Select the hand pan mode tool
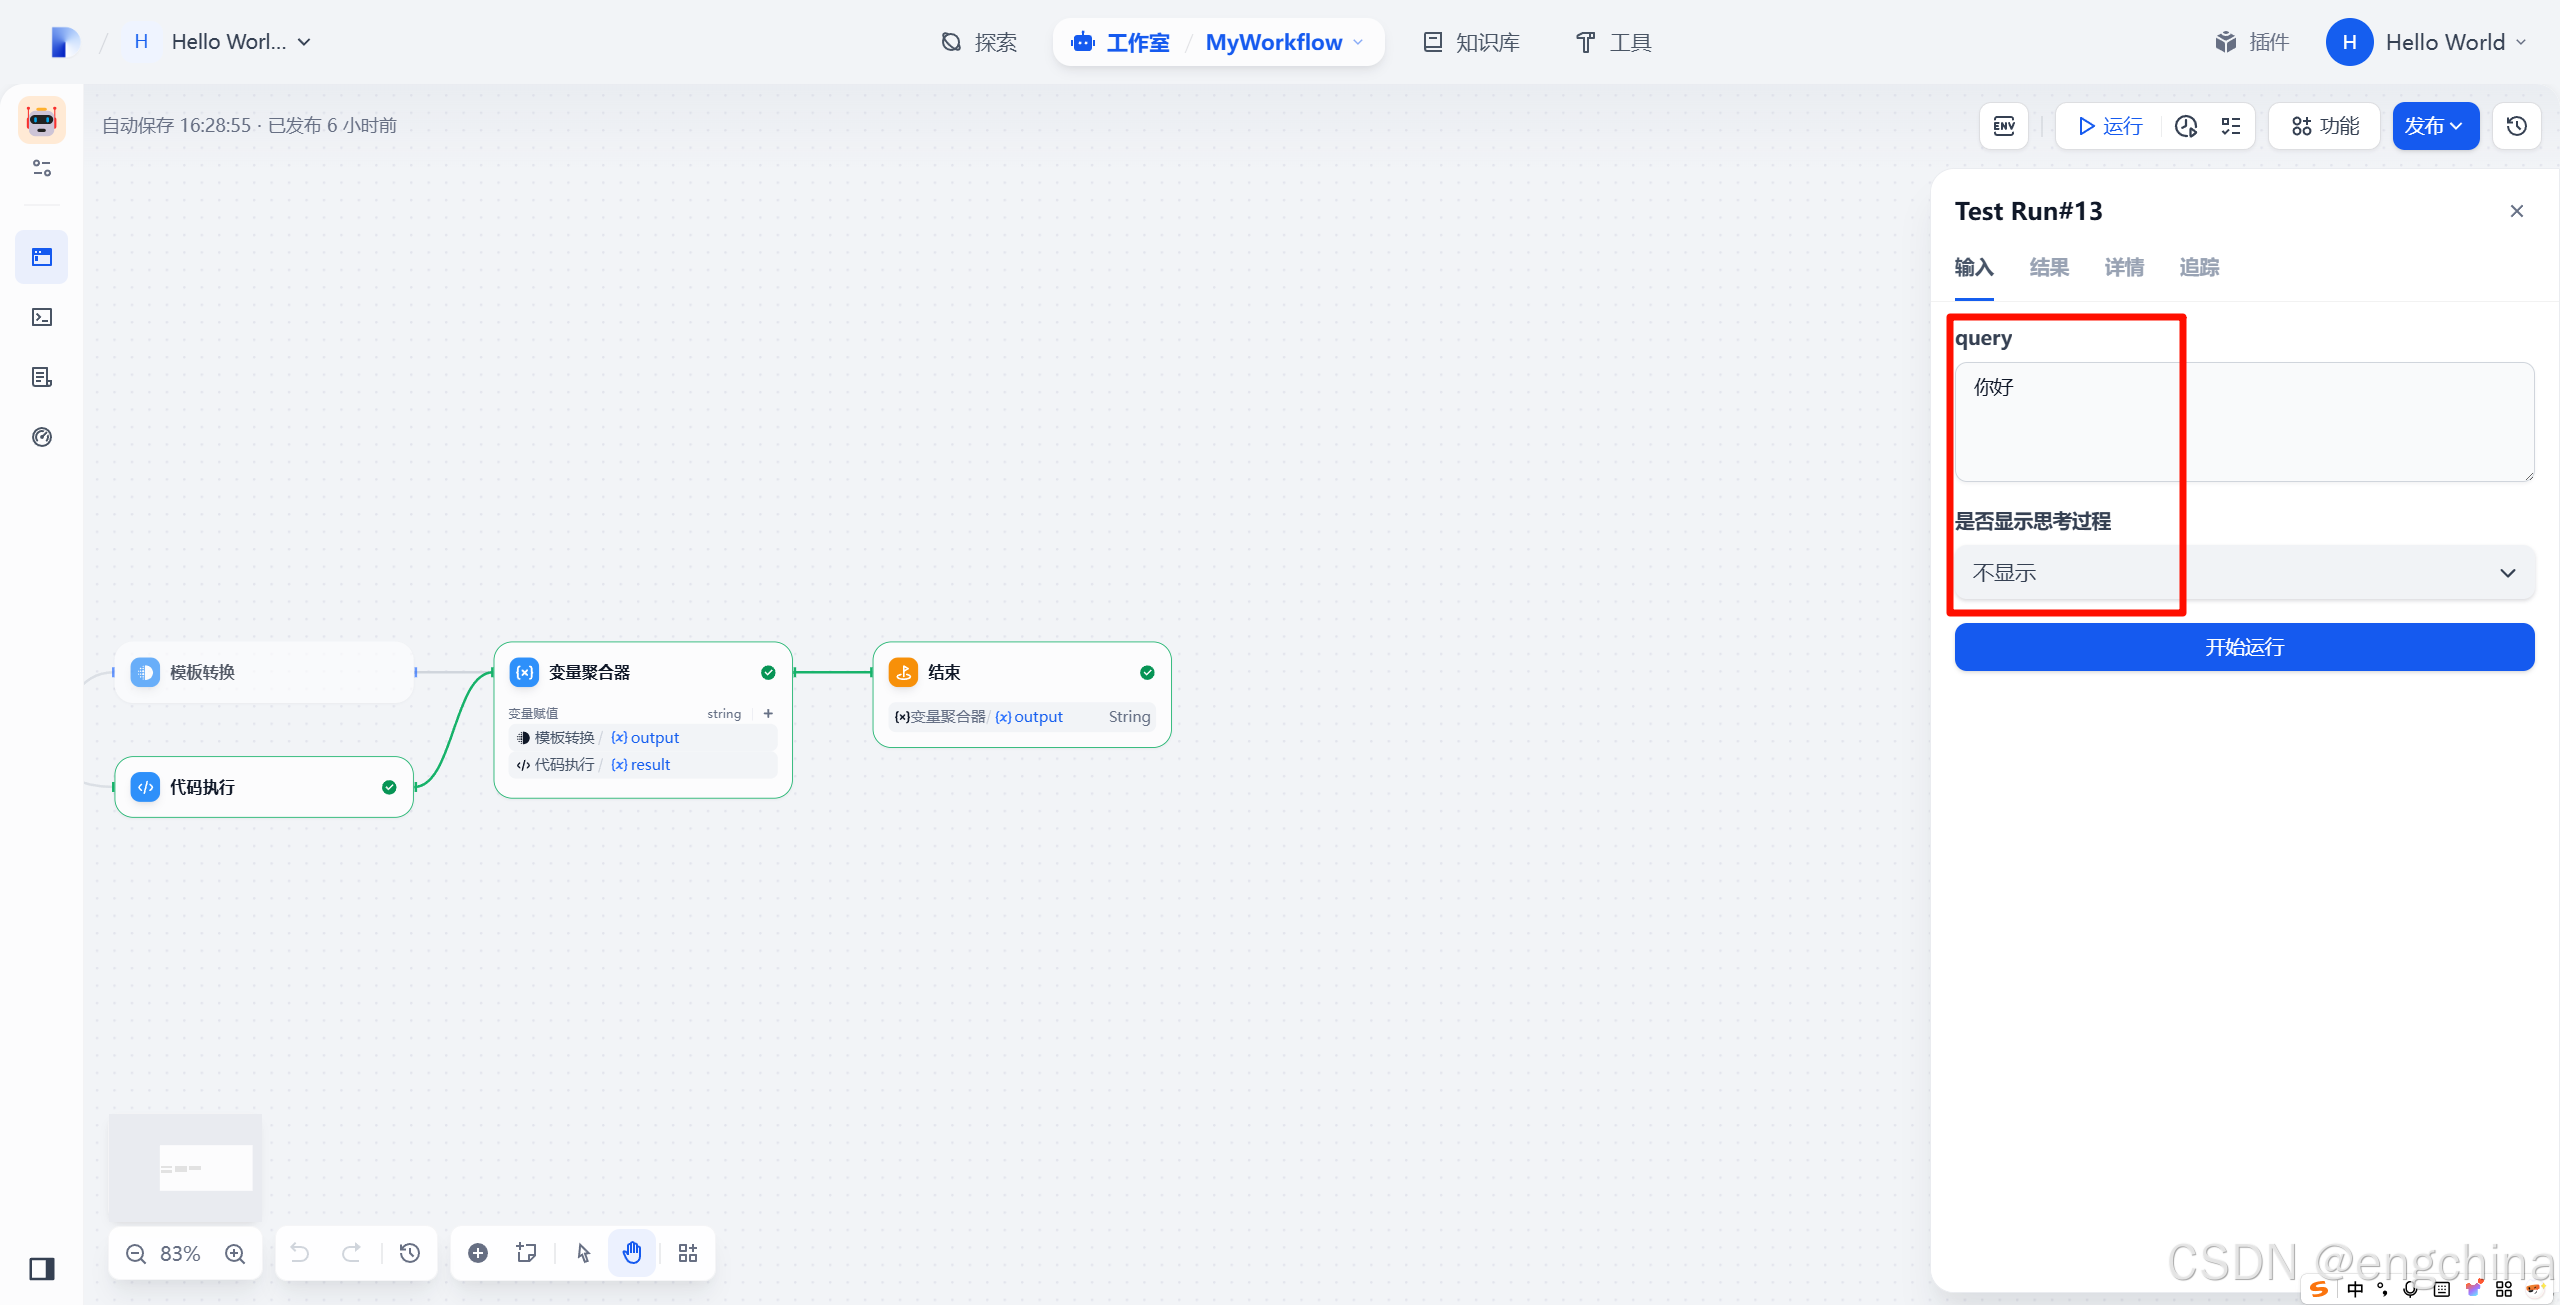Image resolution: width=2560 pixels, height=1305 pixels. (632, 1254)
